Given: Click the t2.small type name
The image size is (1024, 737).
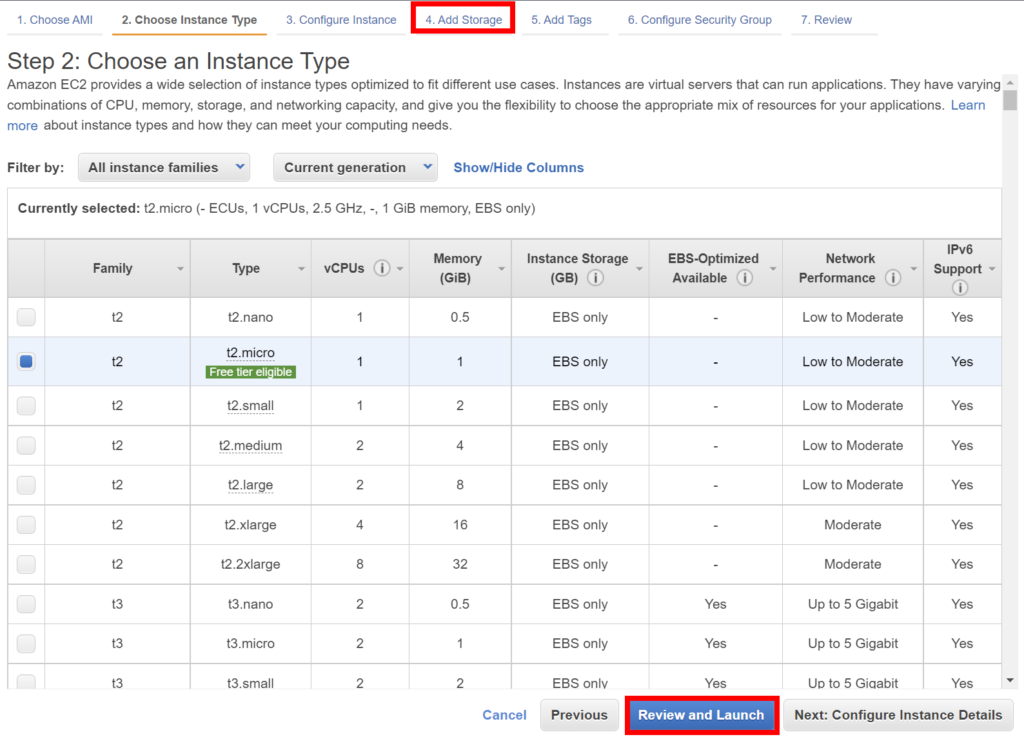Looking at the screenshot, I should [x=250, y=406].
